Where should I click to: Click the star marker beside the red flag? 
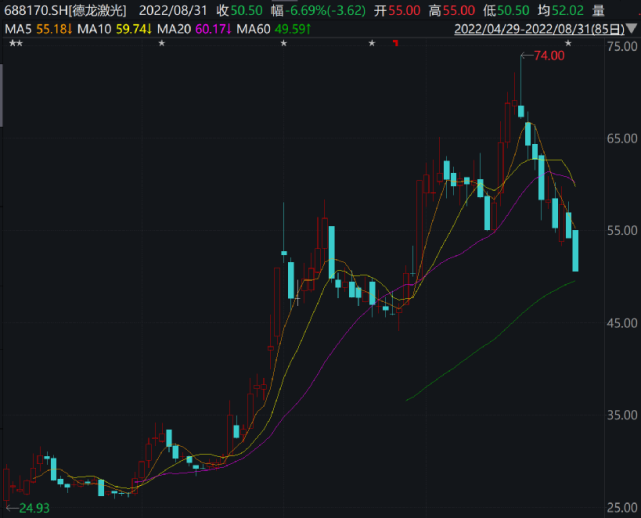click(372, 44)
